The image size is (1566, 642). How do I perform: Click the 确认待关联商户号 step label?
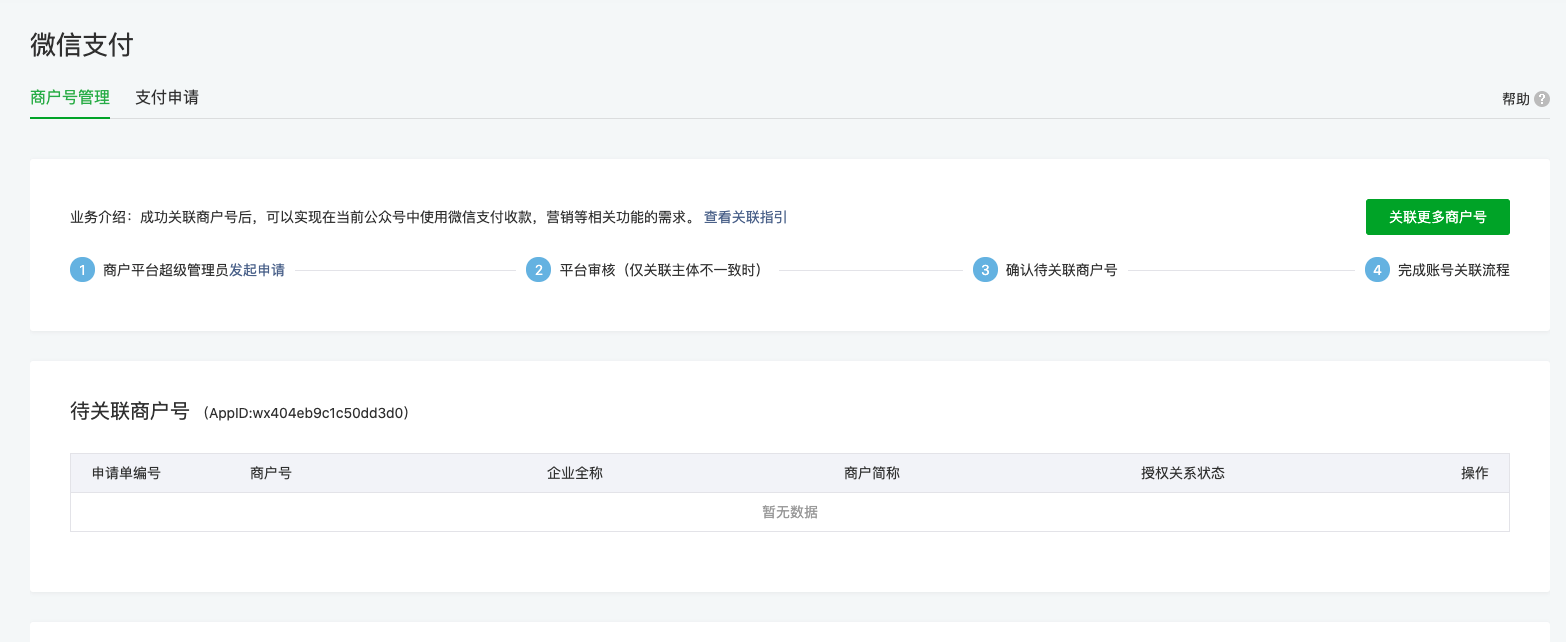(x=1061, y=270)
